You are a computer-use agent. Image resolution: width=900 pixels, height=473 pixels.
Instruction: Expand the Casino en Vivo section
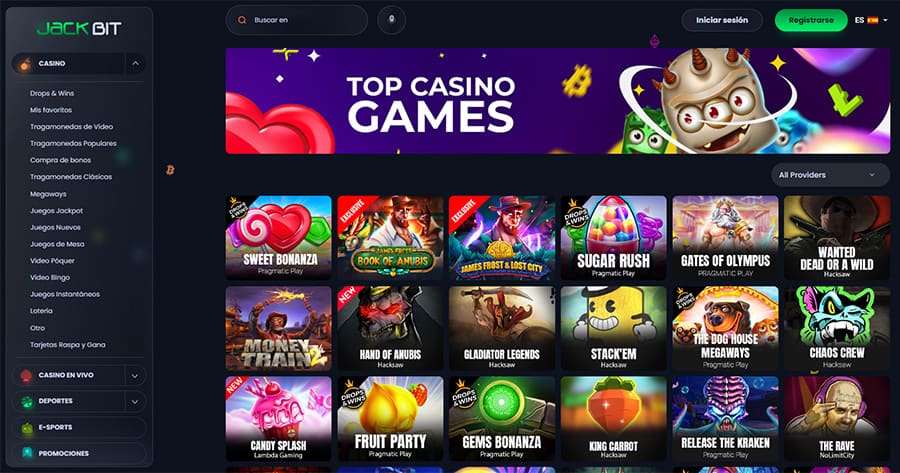135,376
